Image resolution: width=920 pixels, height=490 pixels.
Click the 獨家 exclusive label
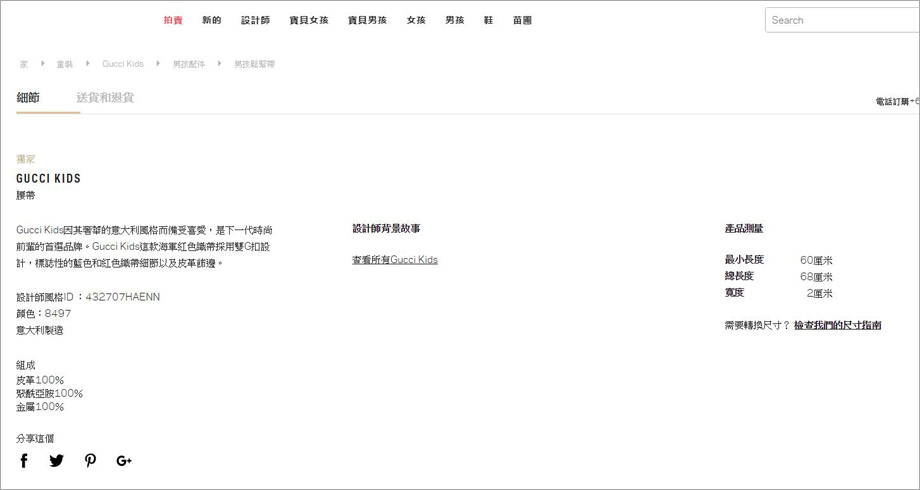coord(26,159)
